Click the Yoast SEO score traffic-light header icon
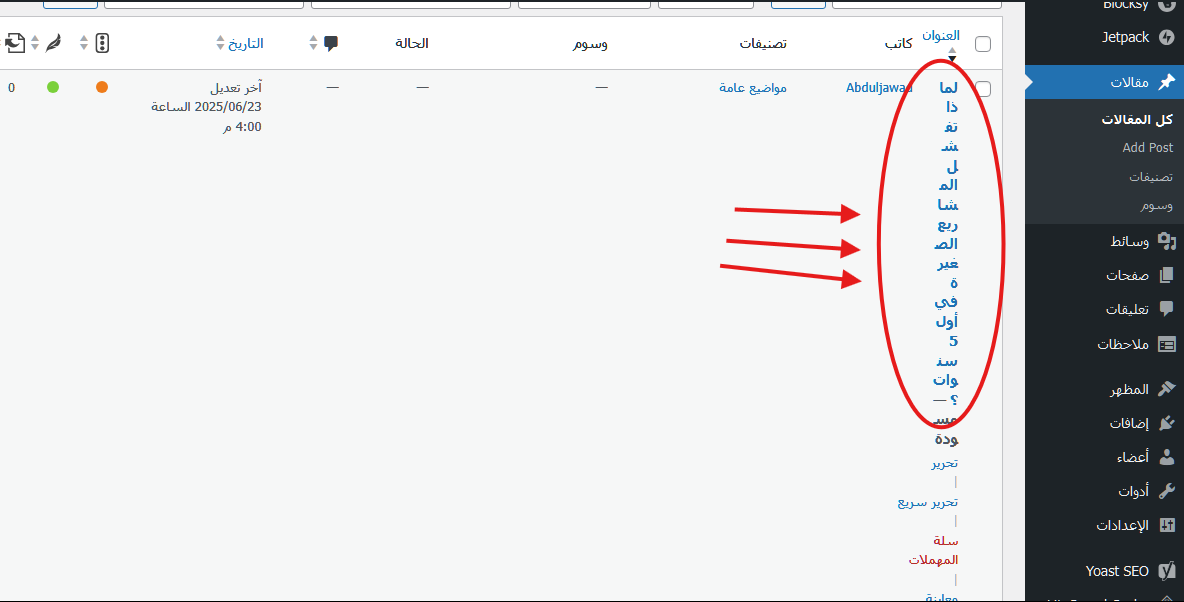1184x602 pixels. tap(103, 43)
